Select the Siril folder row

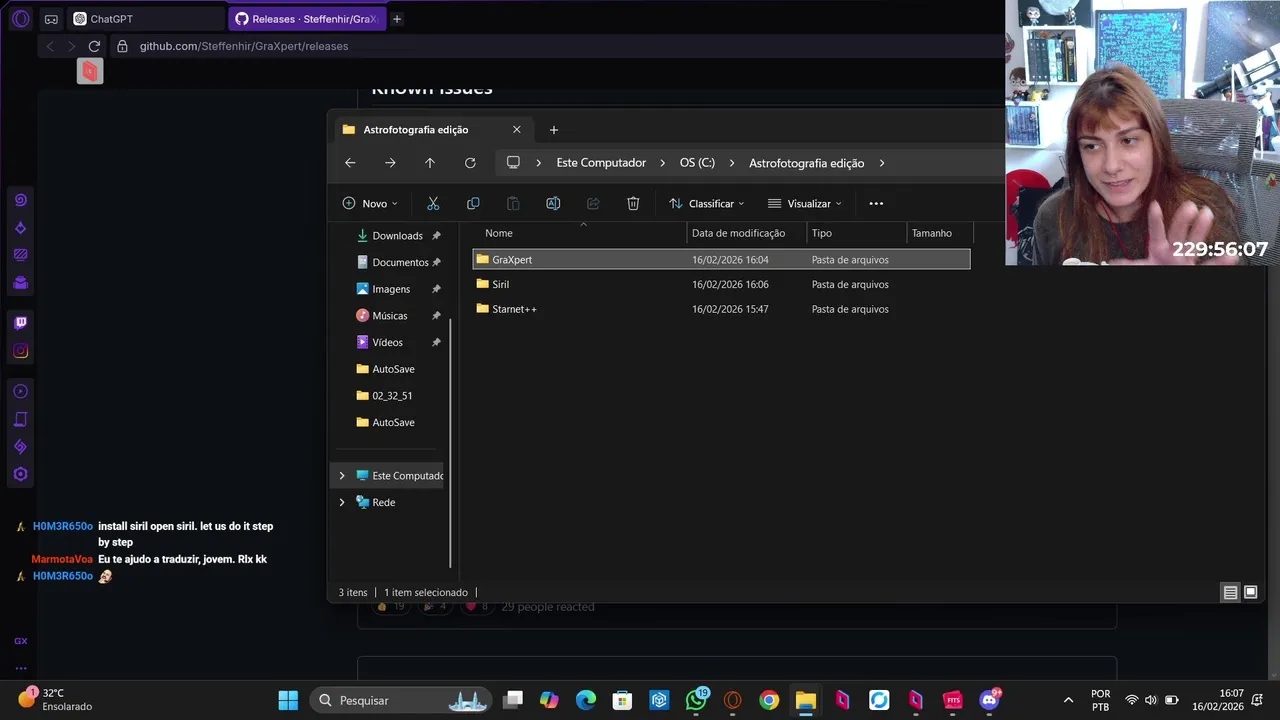coord(721,284)
